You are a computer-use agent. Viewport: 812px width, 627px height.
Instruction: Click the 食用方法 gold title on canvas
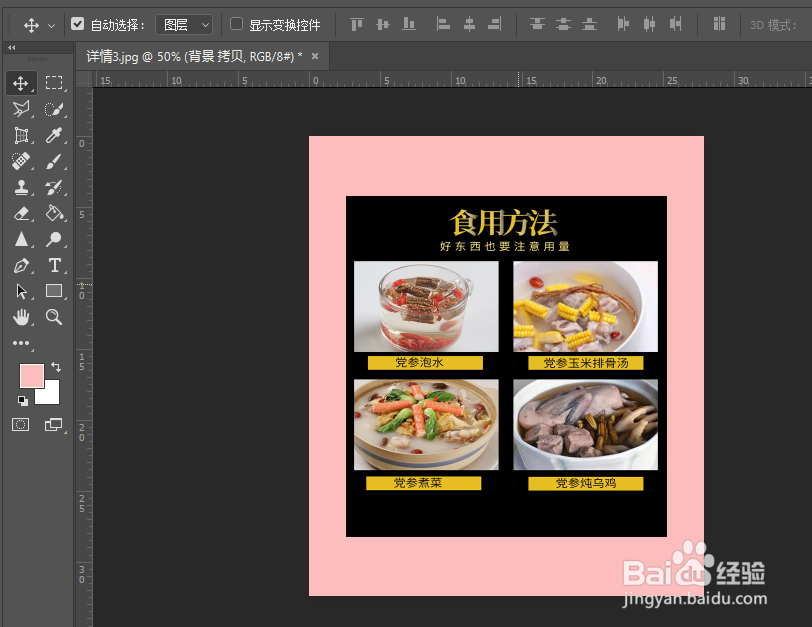click(x=504, y=223)
